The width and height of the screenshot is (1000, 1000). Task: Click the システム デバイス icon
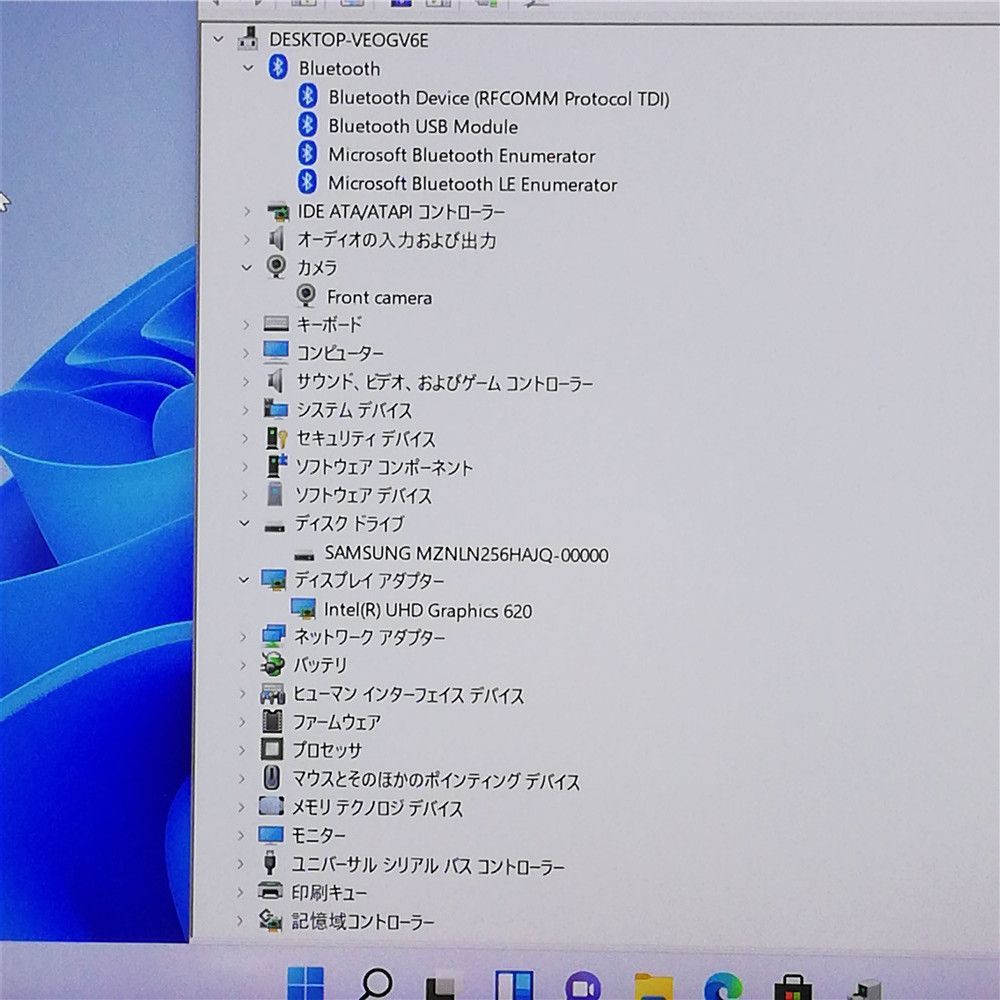click(275, 409)
